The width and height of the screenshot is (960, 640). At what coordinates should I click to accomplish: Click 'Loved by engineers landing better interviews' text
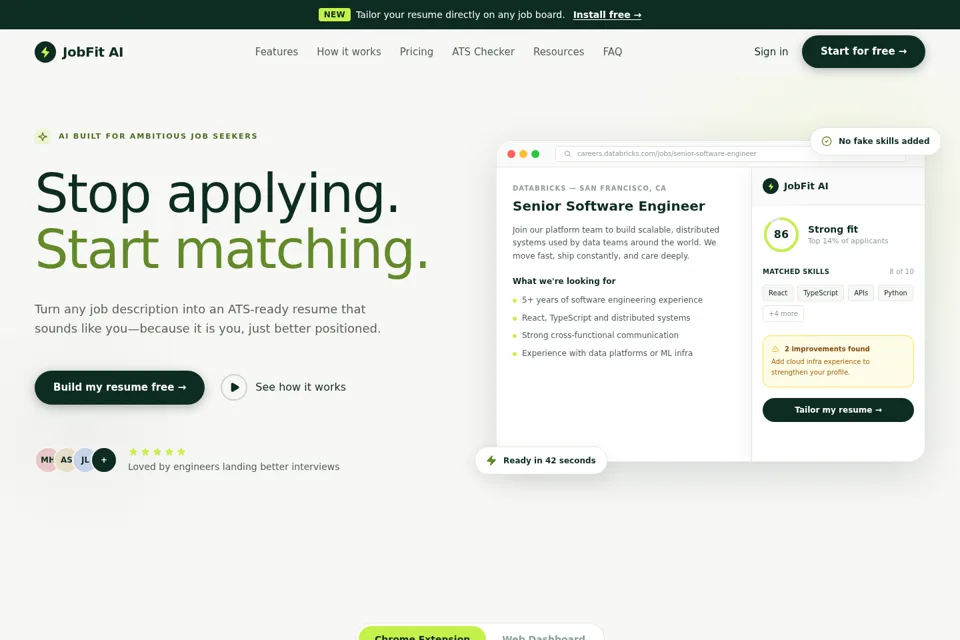pos(233,467)
